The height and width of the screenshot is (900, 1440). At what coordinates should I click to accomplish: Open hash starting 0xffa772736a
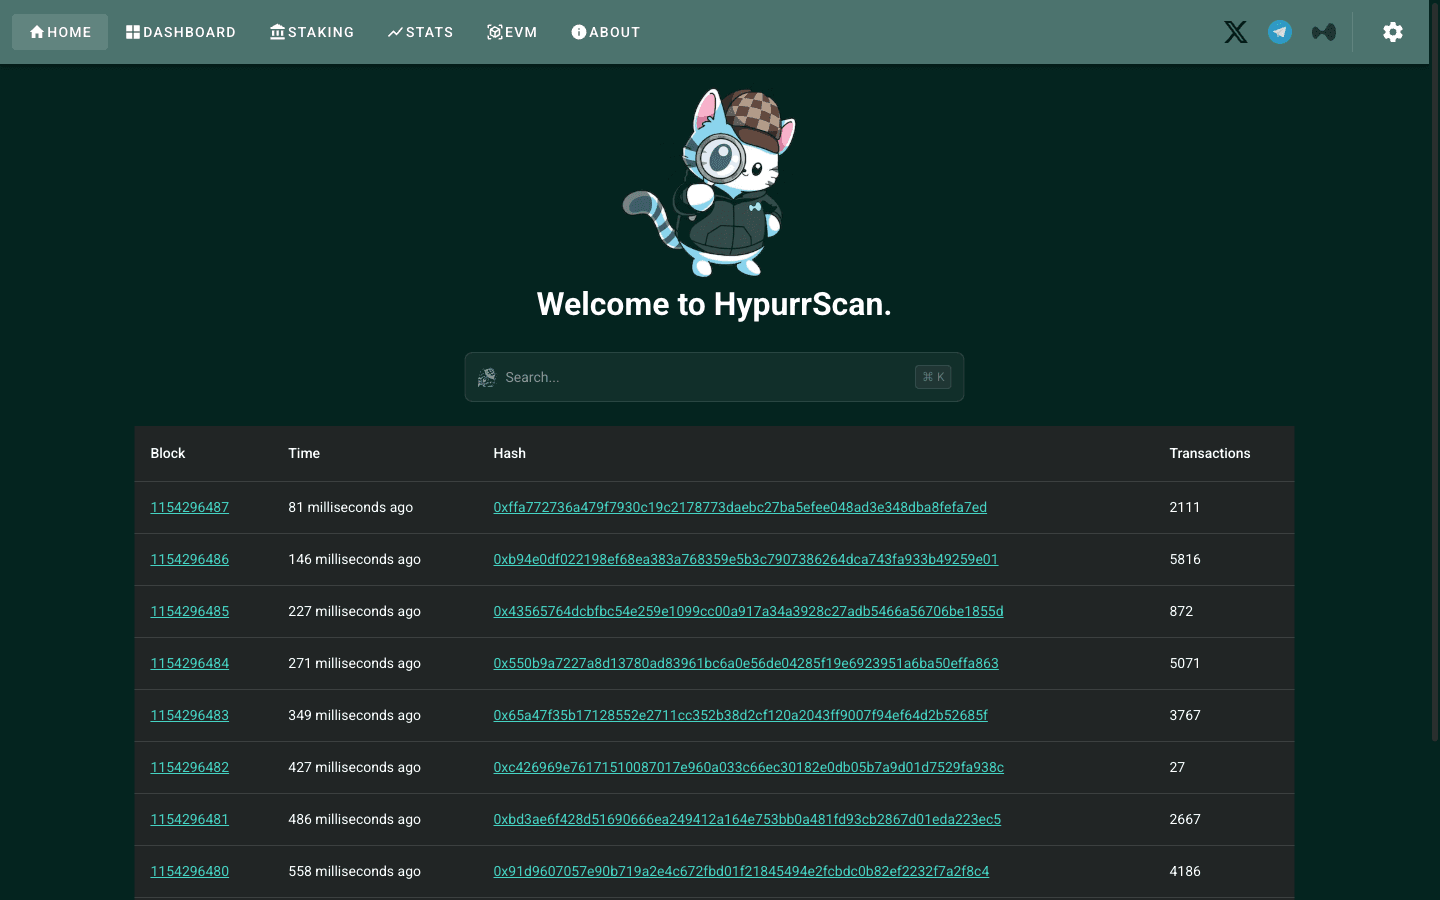coord(740,507)
